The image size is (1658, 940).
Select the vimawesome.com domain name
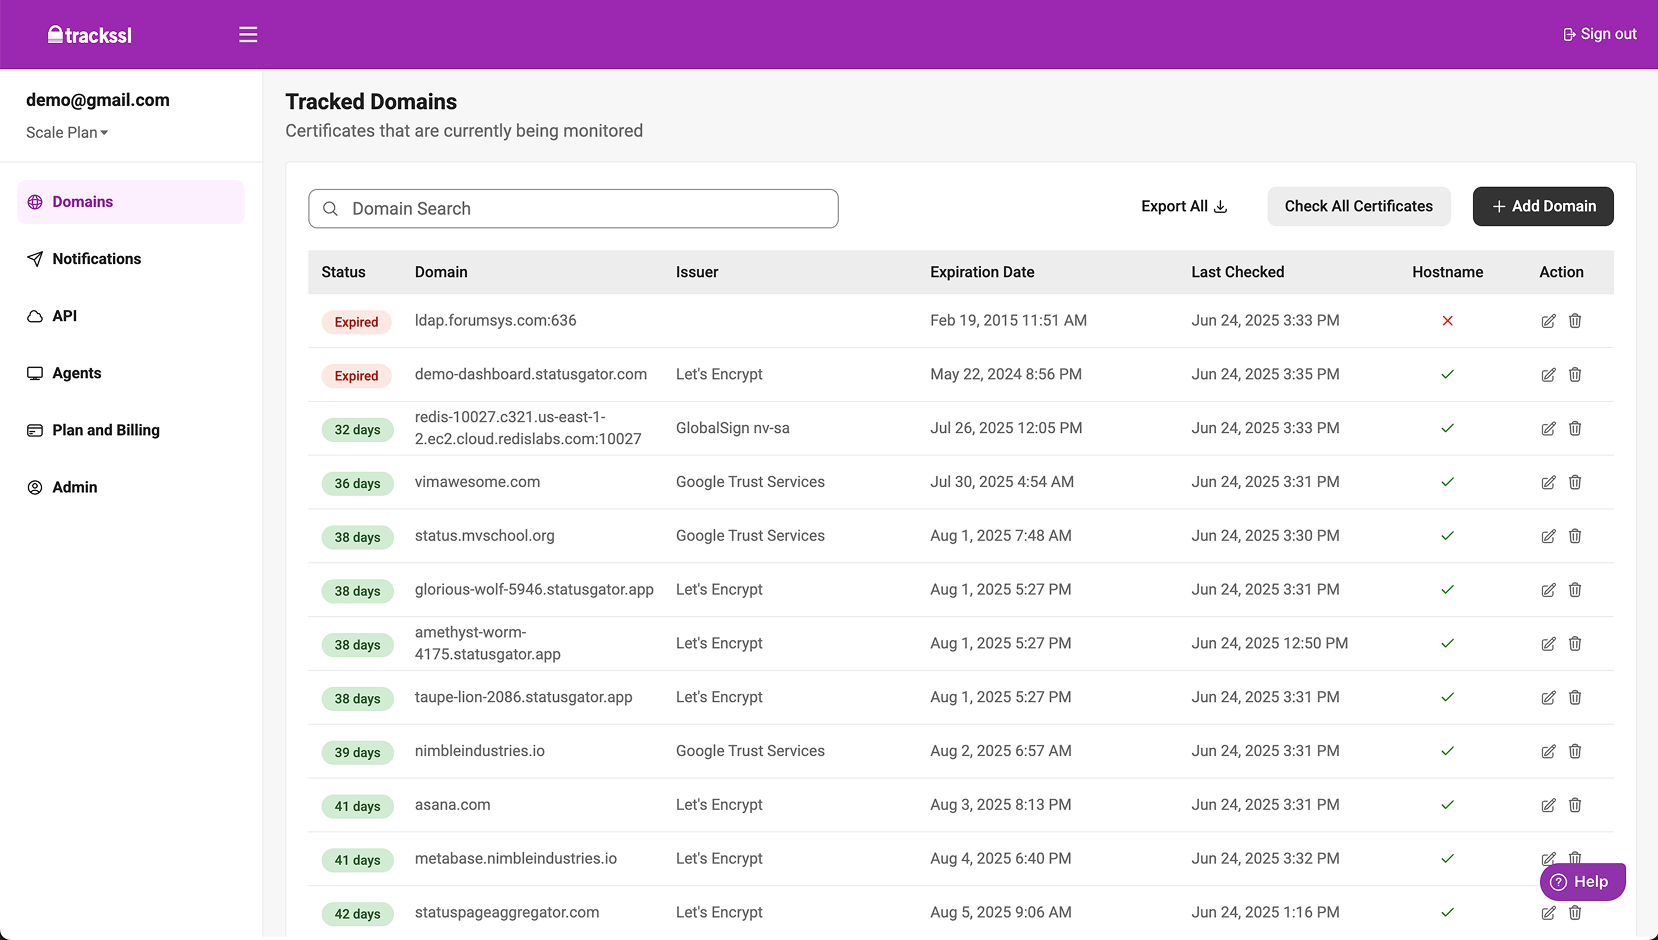(x=477, y=482)
